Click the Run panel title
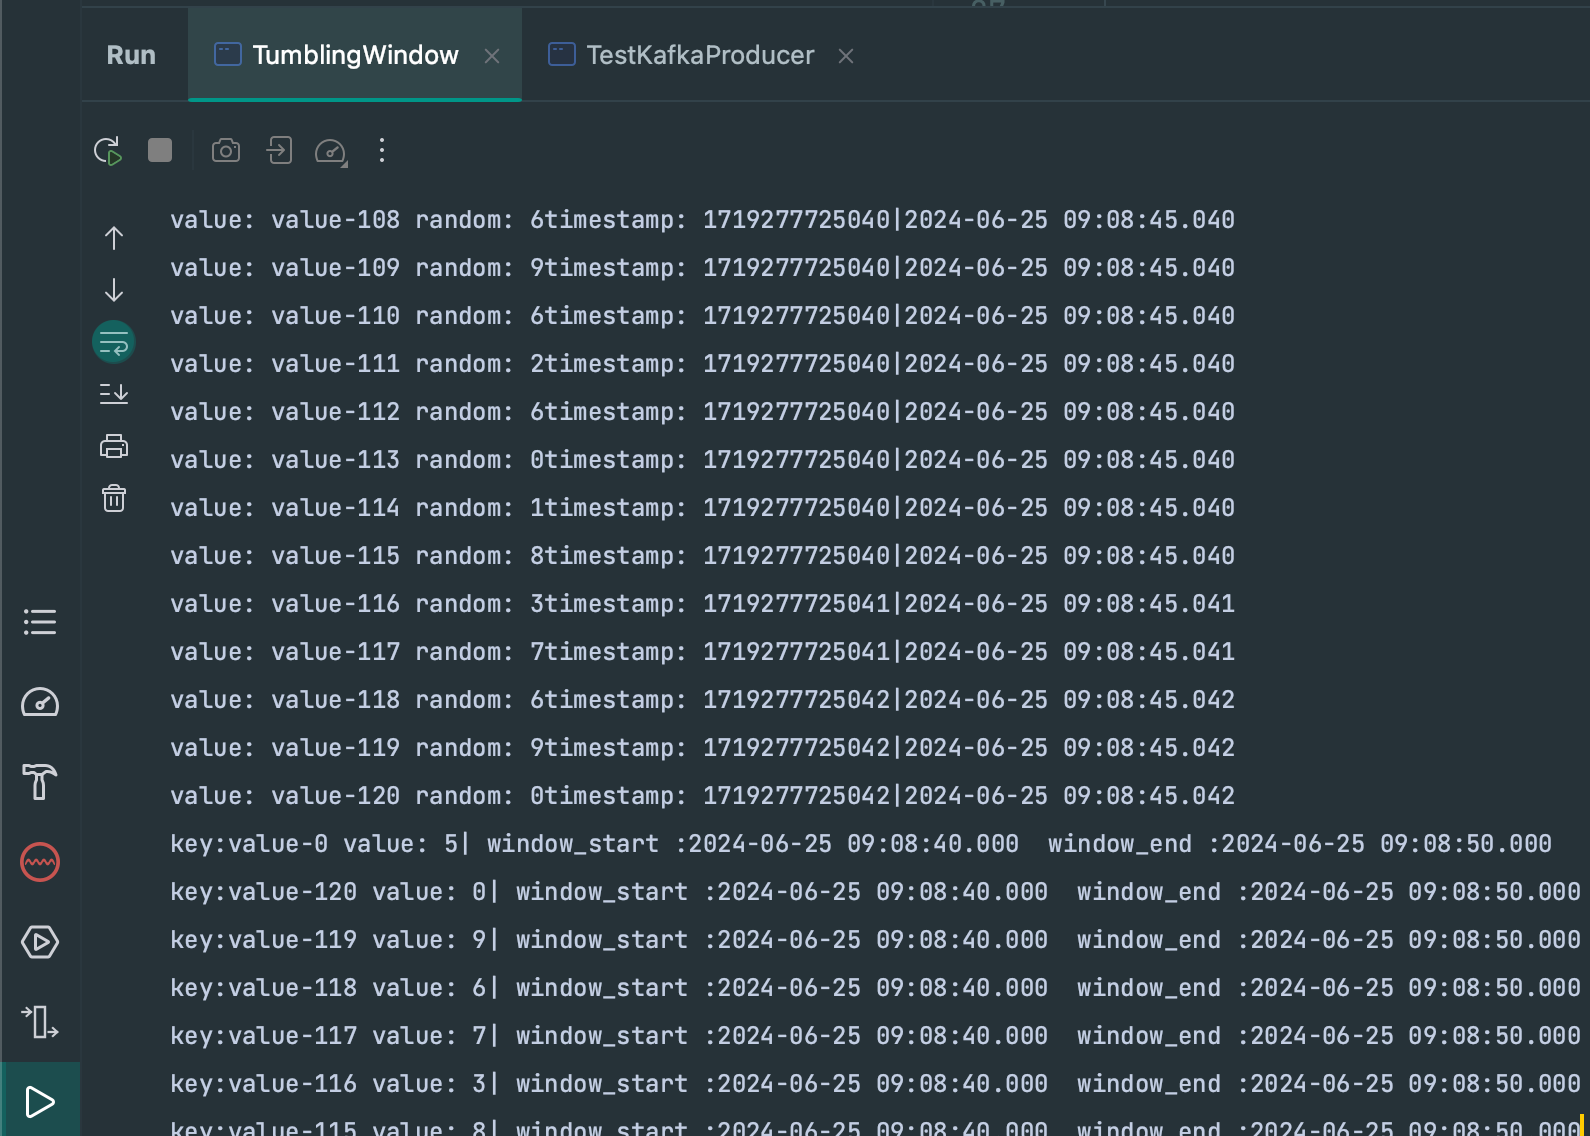Viewport: 1590px width, 1136px height. (x=131, y=55)
